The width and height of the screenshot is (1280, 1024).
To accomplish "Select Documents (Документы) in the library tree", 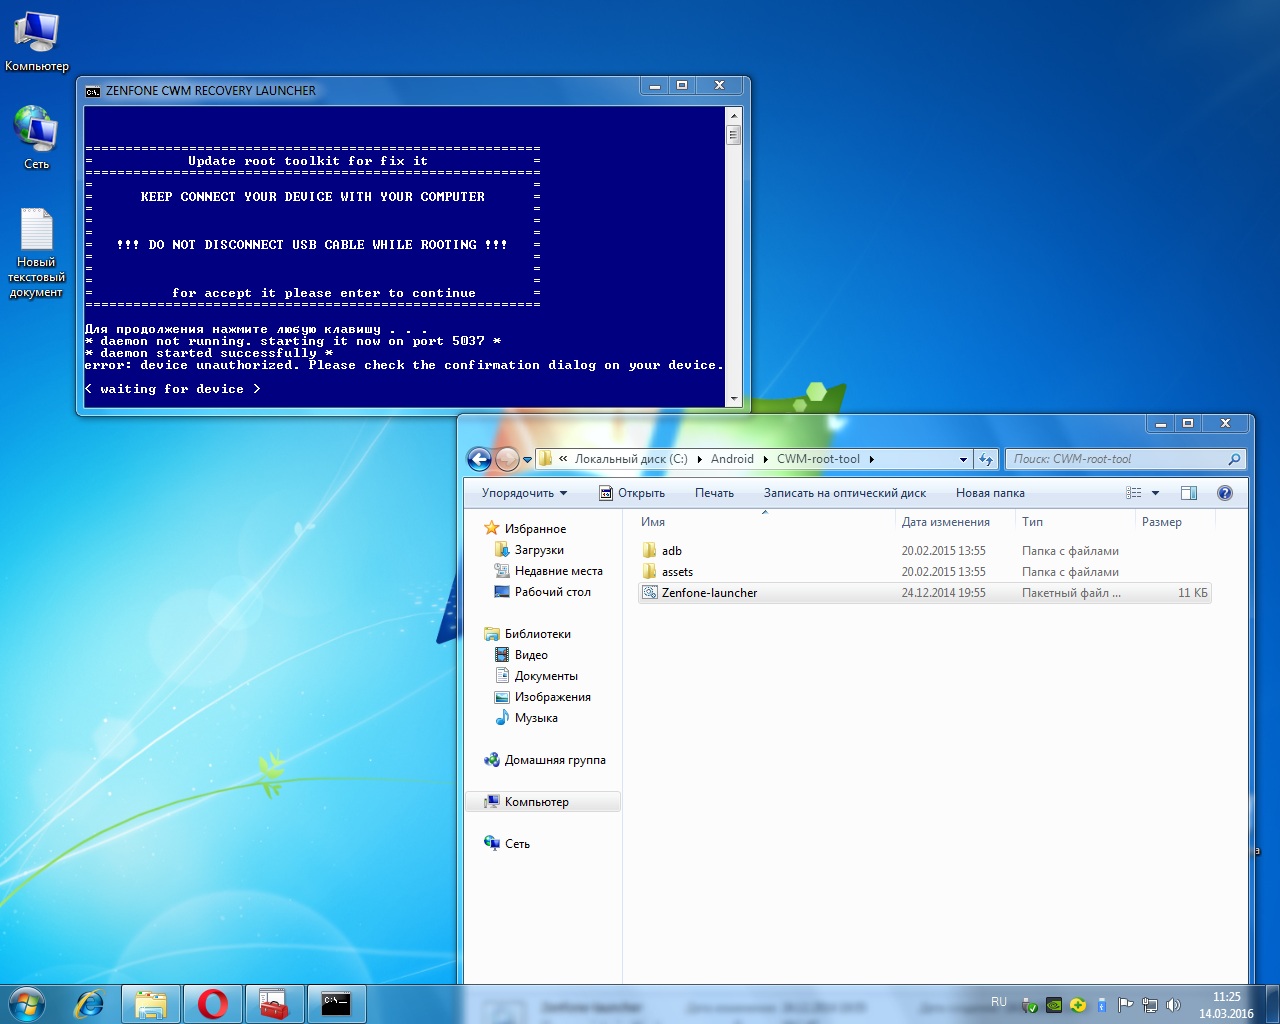I will click(x=546, y=676).
